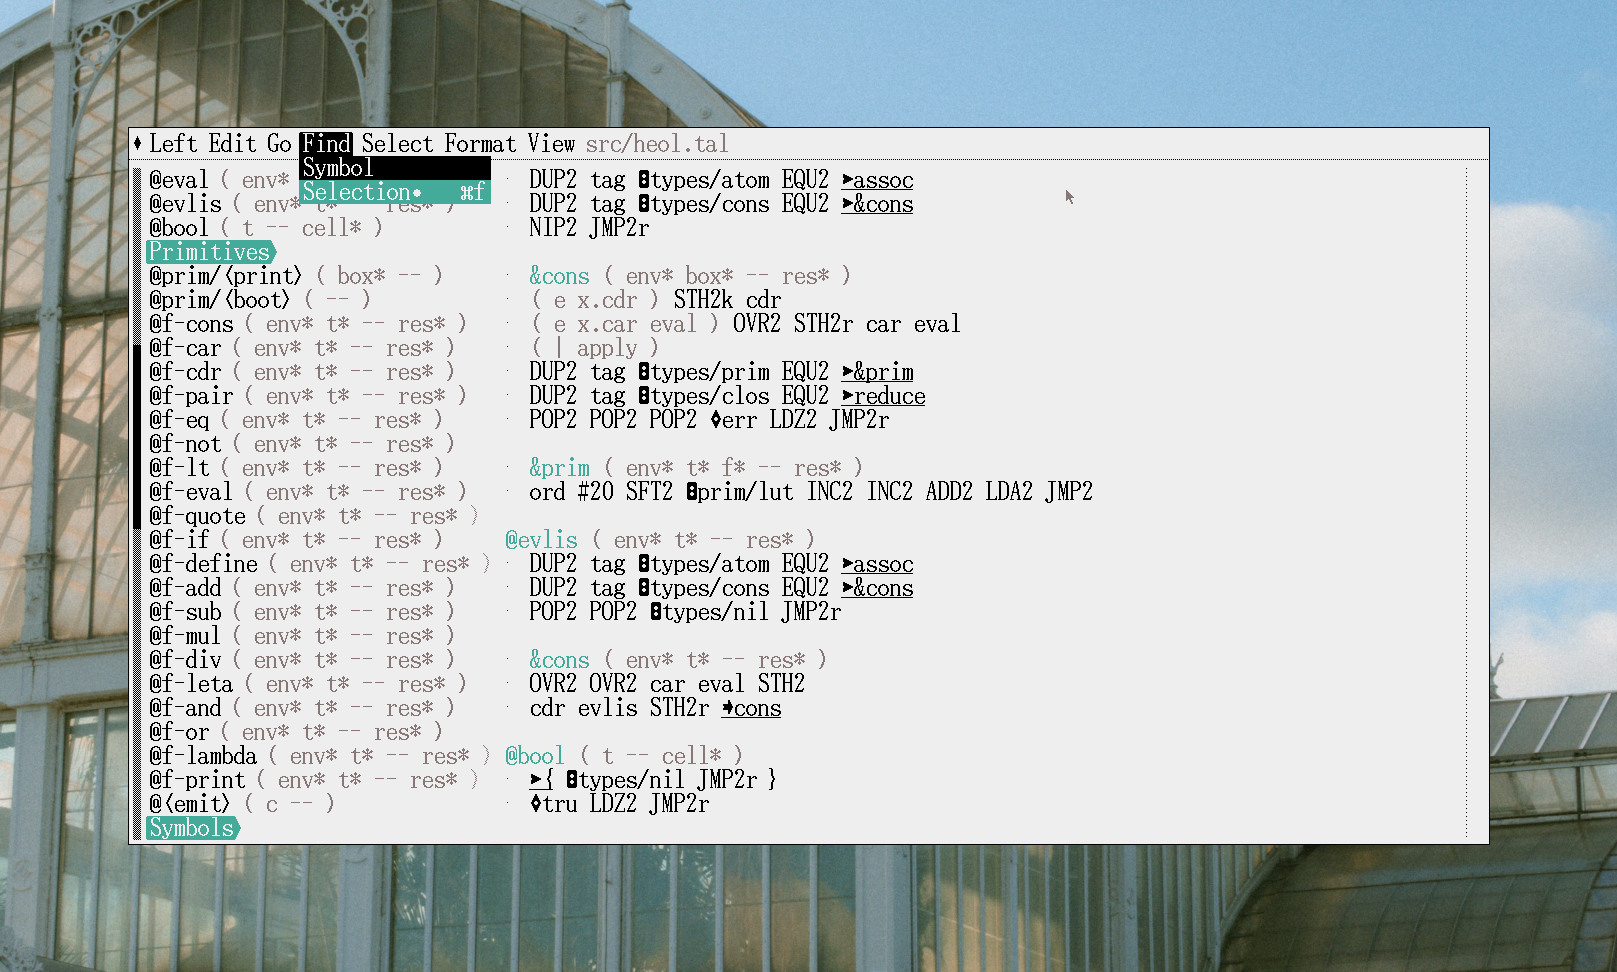Click the highlighted Find menu
The image size is (1617, 972).
pos(326,144)
